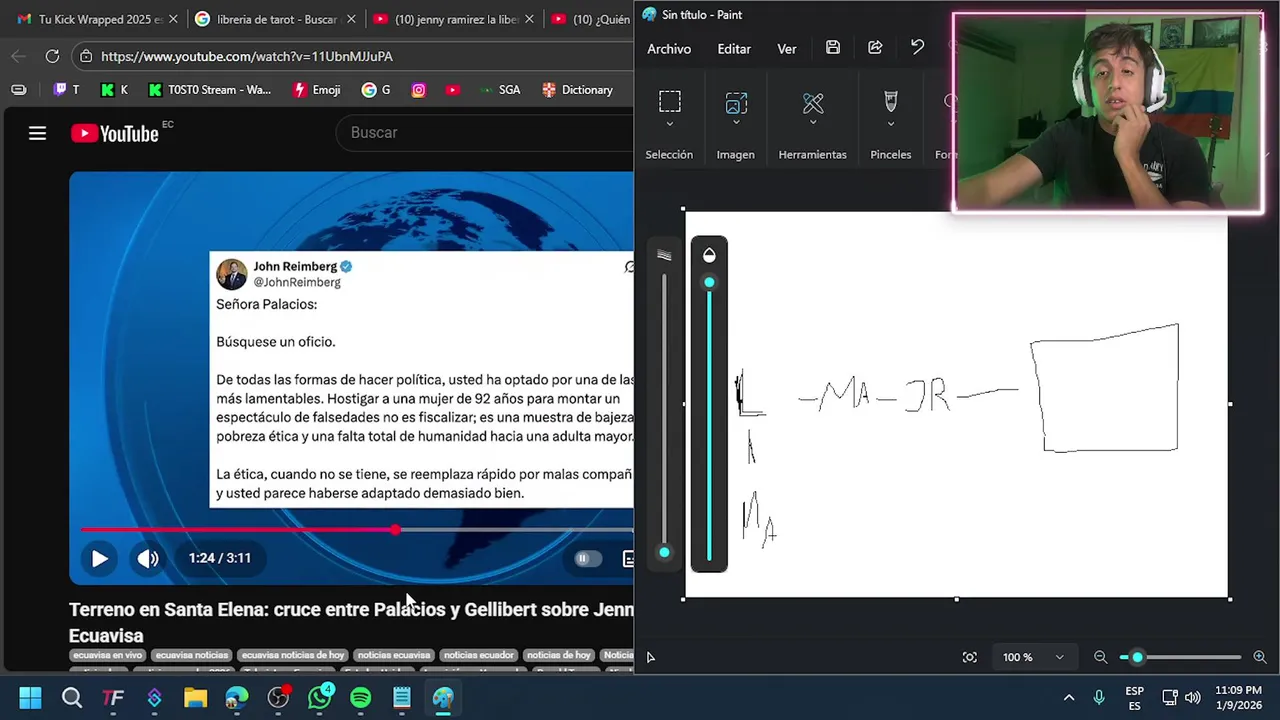This screenshot has width=1280, height=720.
Task: Open Windows taskbar search
Action: click(x=72, y=697)
